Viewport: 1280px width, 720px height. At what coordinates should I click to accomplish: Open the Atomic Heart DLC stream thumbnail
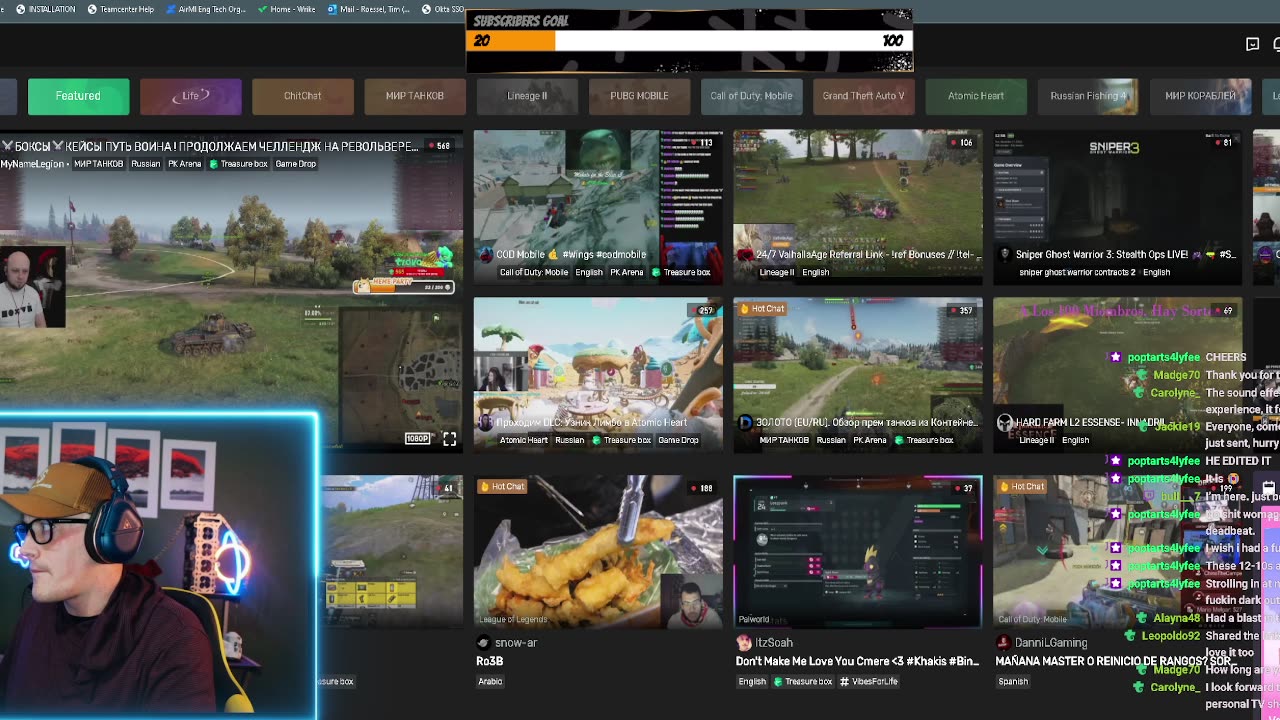598,373
